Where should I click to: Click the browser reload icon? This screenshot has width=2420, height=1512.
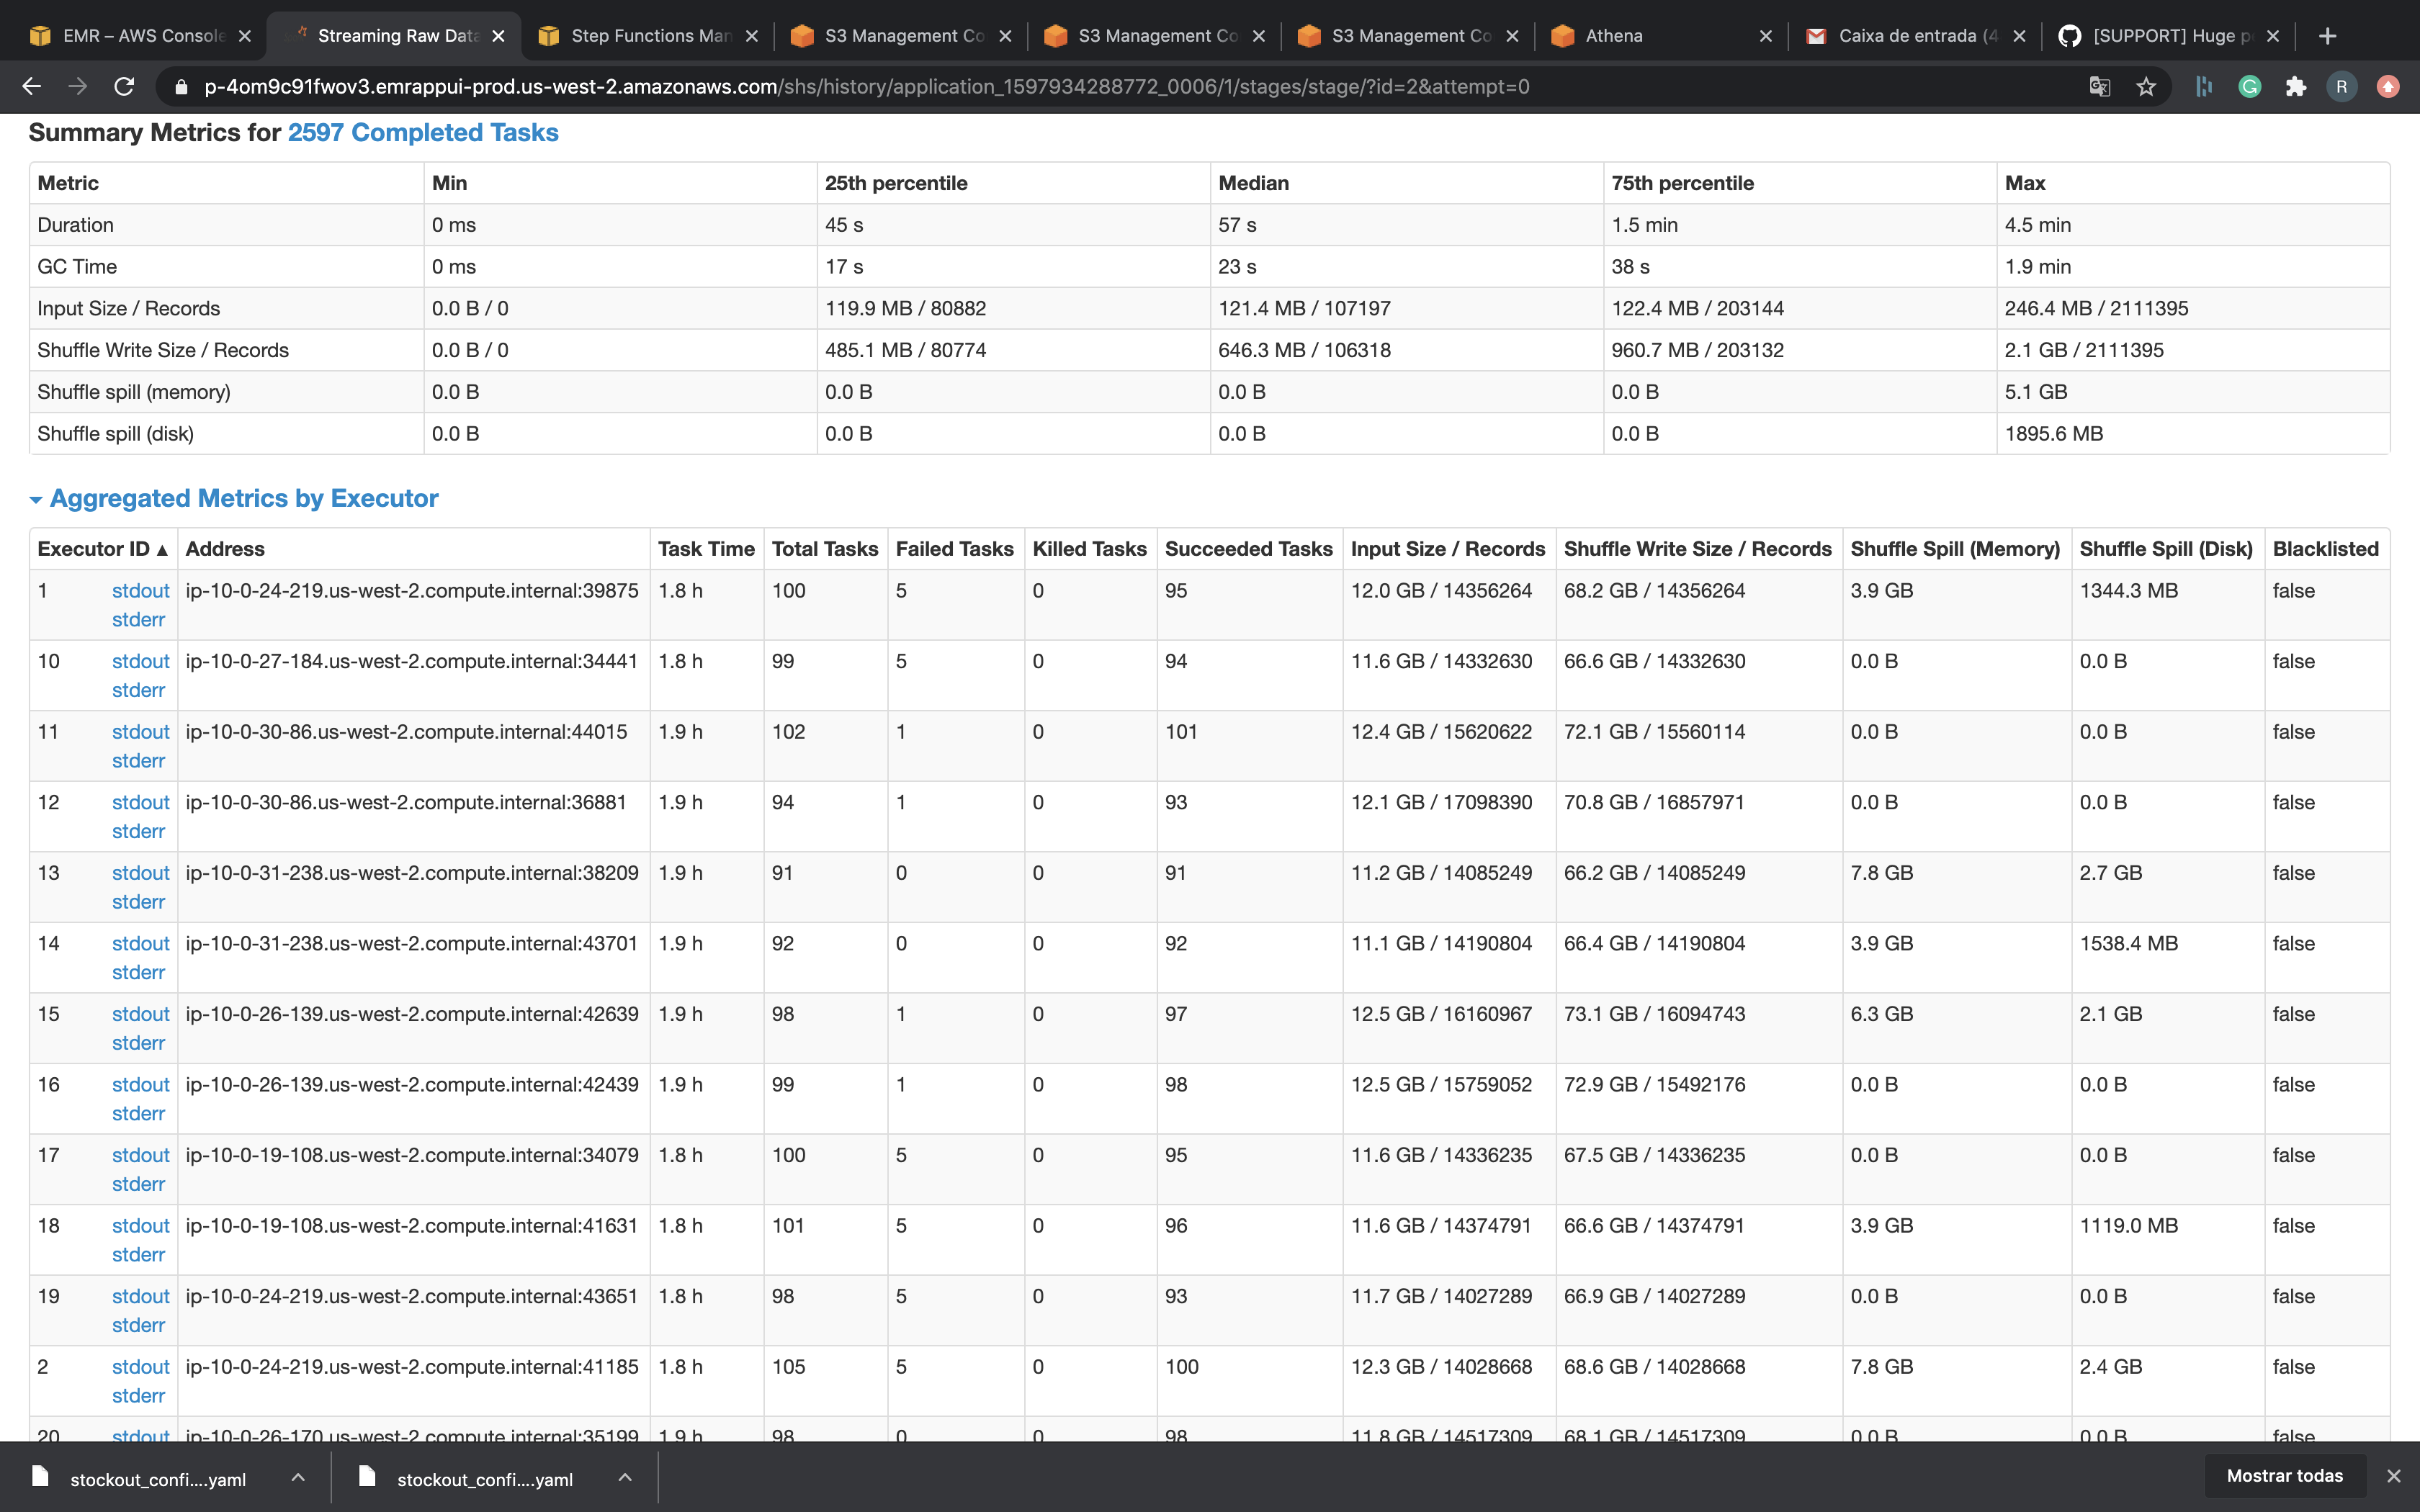pyautogui.click(x=124, y=87)
